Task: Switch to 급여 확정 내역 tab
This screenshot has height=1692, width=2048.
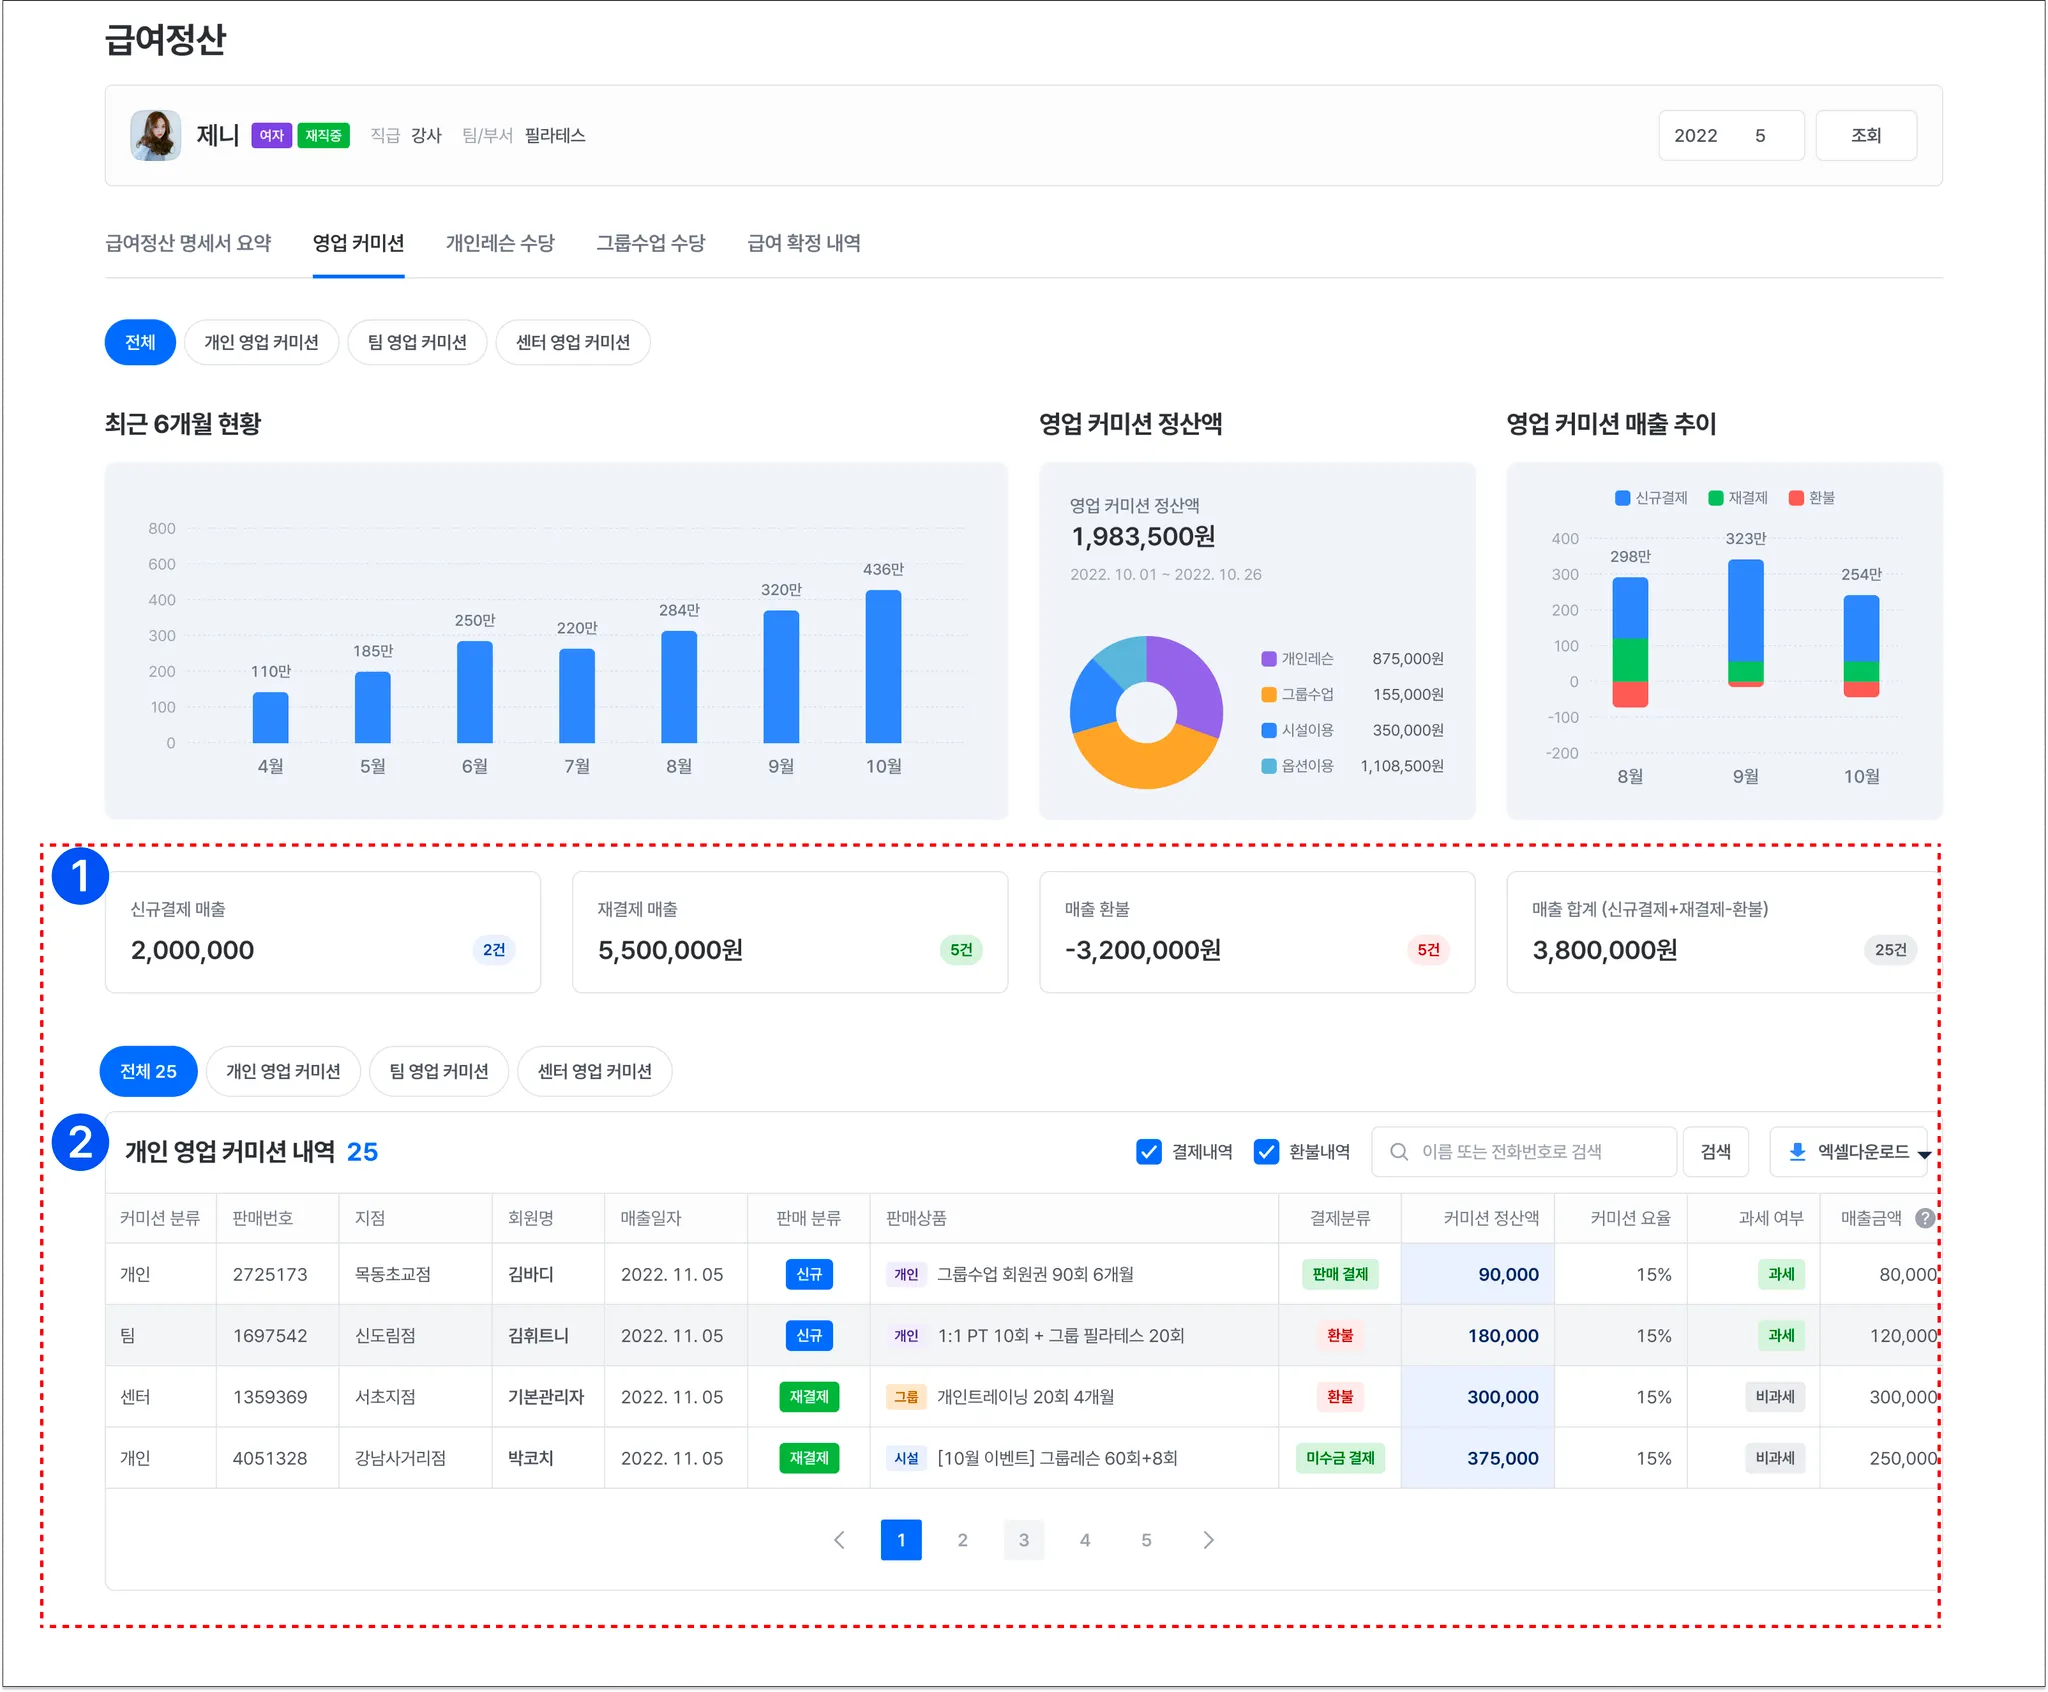Action: click(x=803, y=243)
